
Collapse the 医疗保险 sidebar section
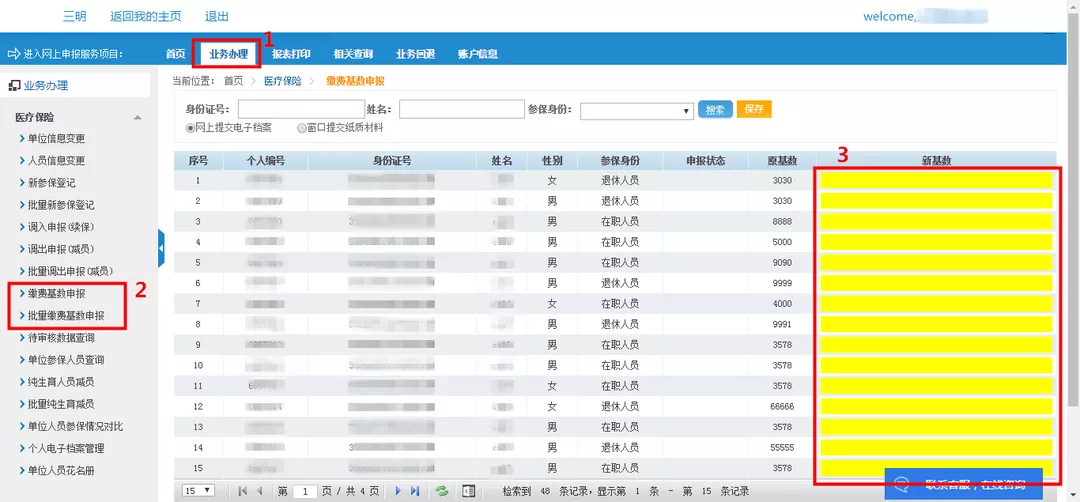(x=138, y=118)
